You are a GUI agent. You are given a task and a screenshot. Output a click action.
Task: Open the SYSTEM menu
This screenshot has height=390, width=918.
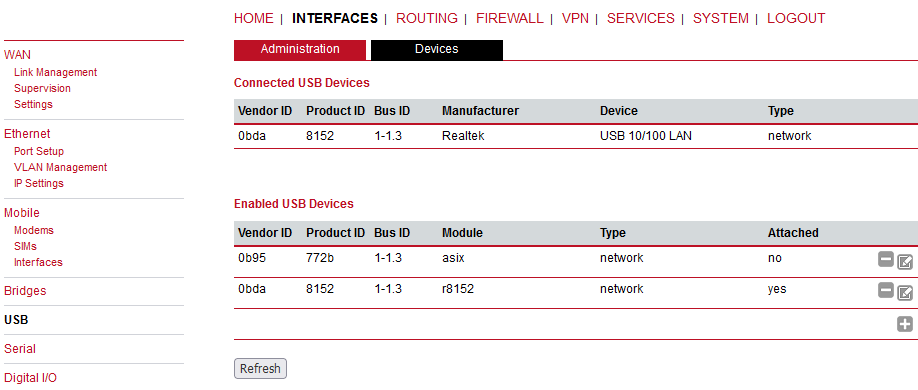(x=721, y=18)
